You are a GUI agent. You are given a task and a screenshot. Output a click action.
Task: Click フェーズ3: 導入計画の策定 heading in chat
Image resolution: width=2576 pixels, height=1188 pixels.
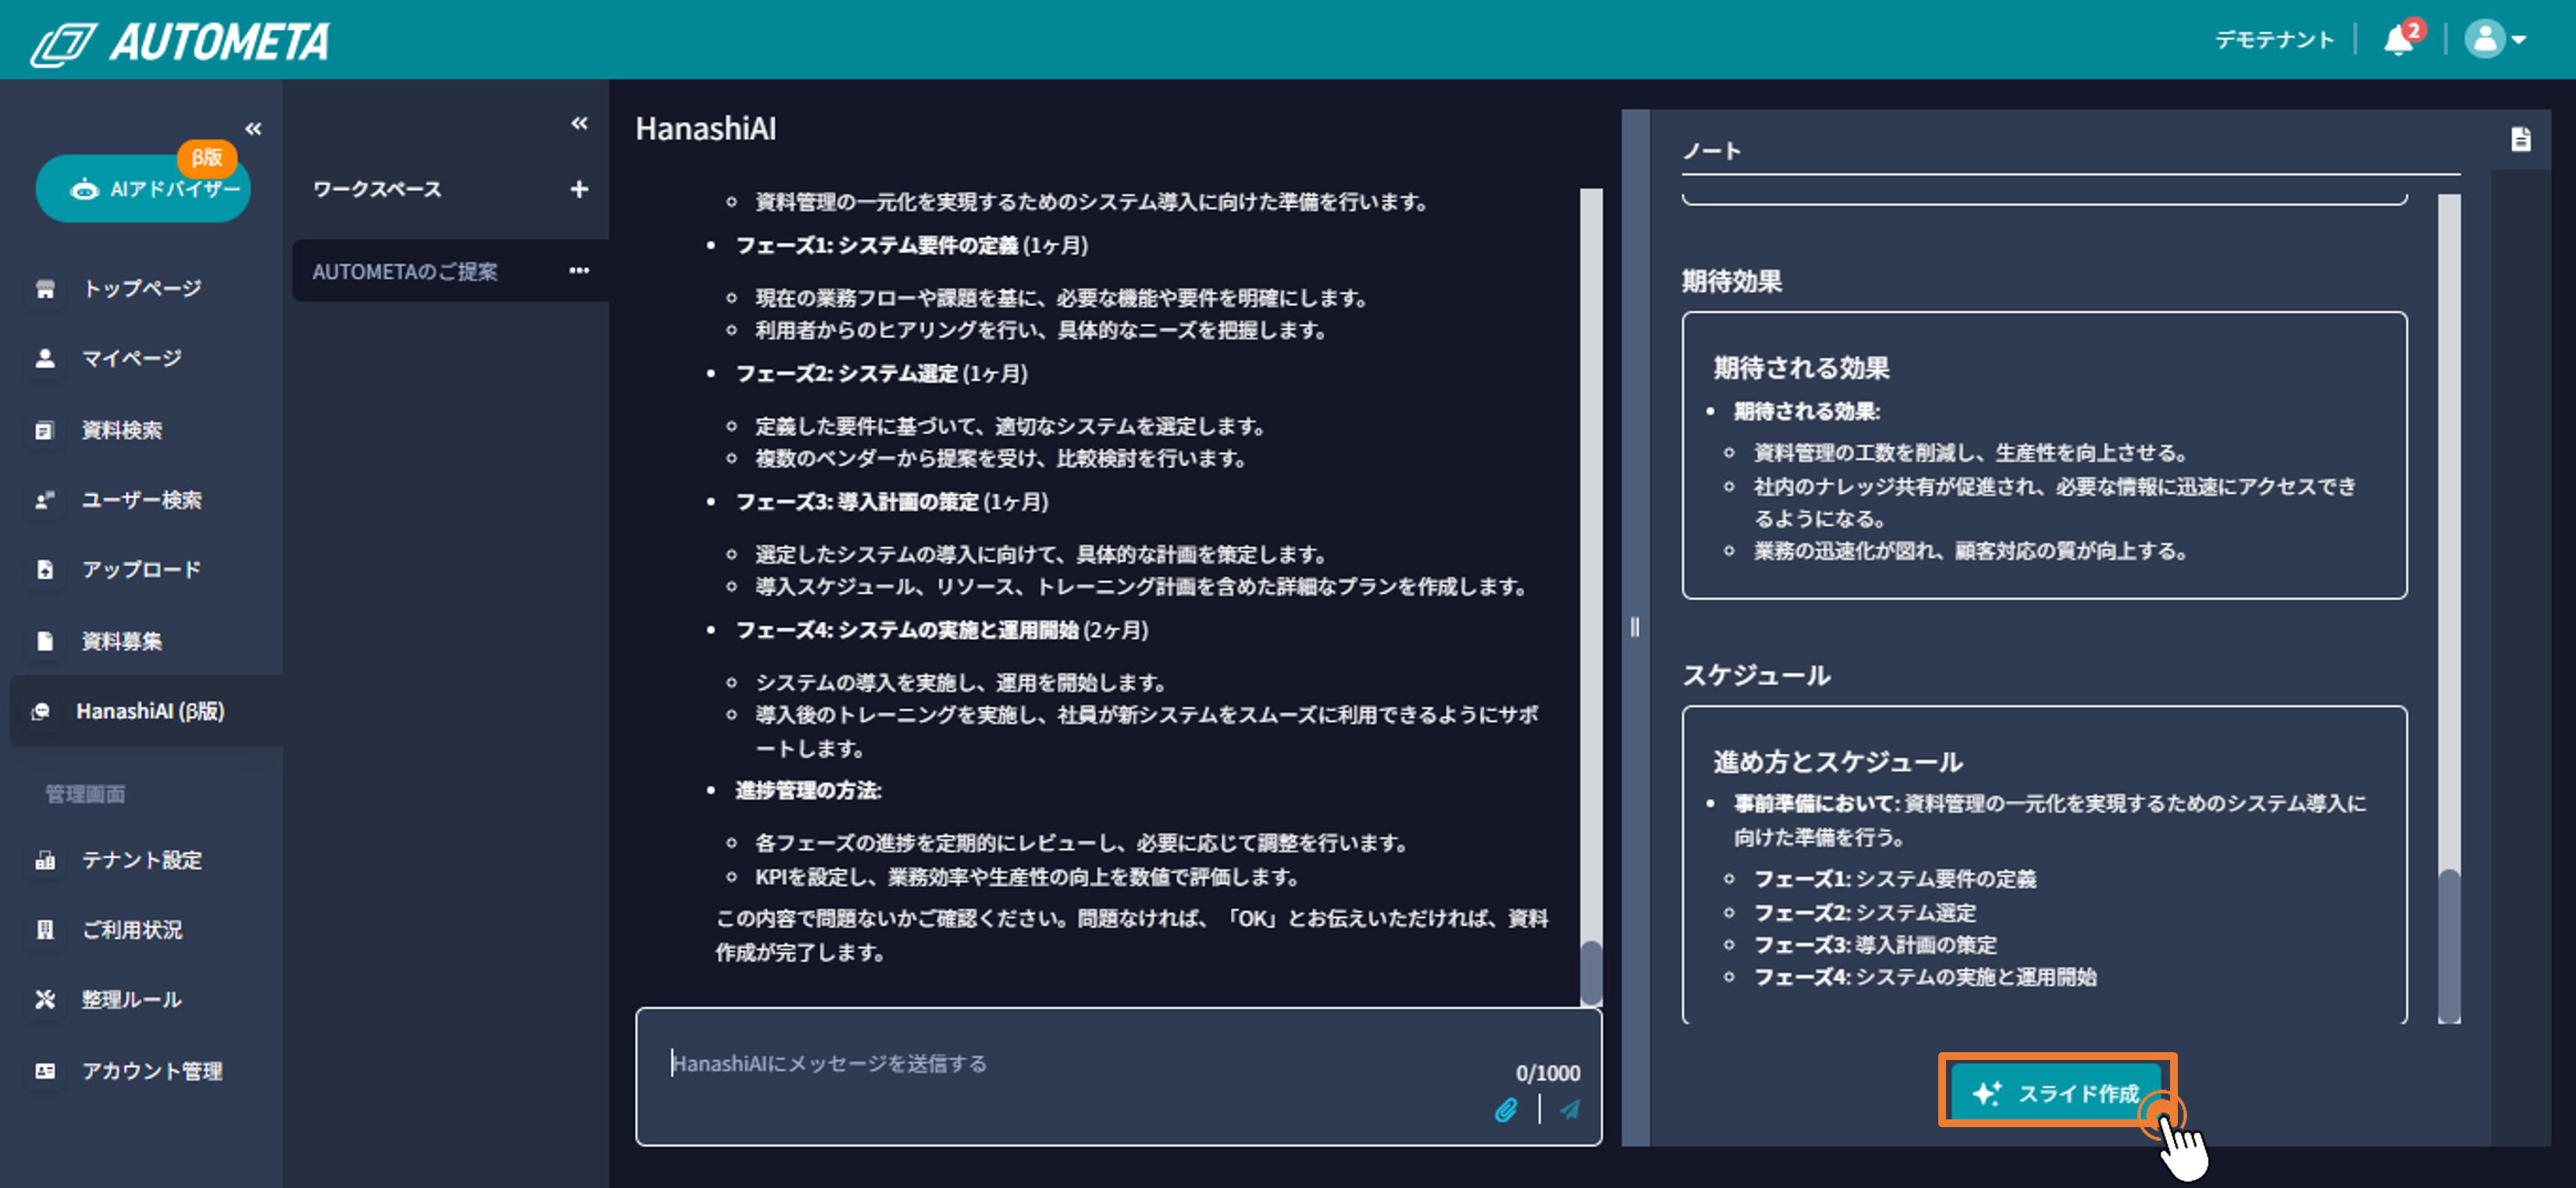(x=857, y=501)
